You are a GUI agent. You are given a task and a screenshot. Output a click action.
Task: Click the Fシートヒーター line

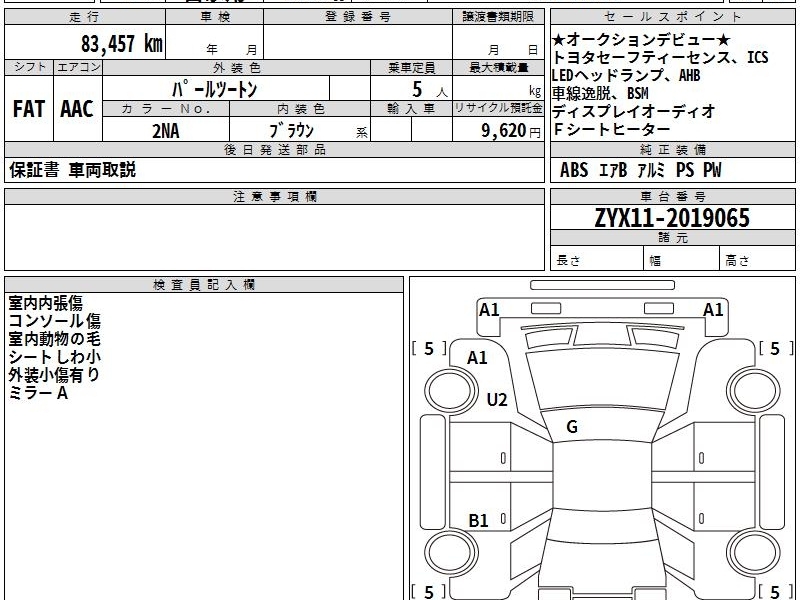(x=611, y=129)
